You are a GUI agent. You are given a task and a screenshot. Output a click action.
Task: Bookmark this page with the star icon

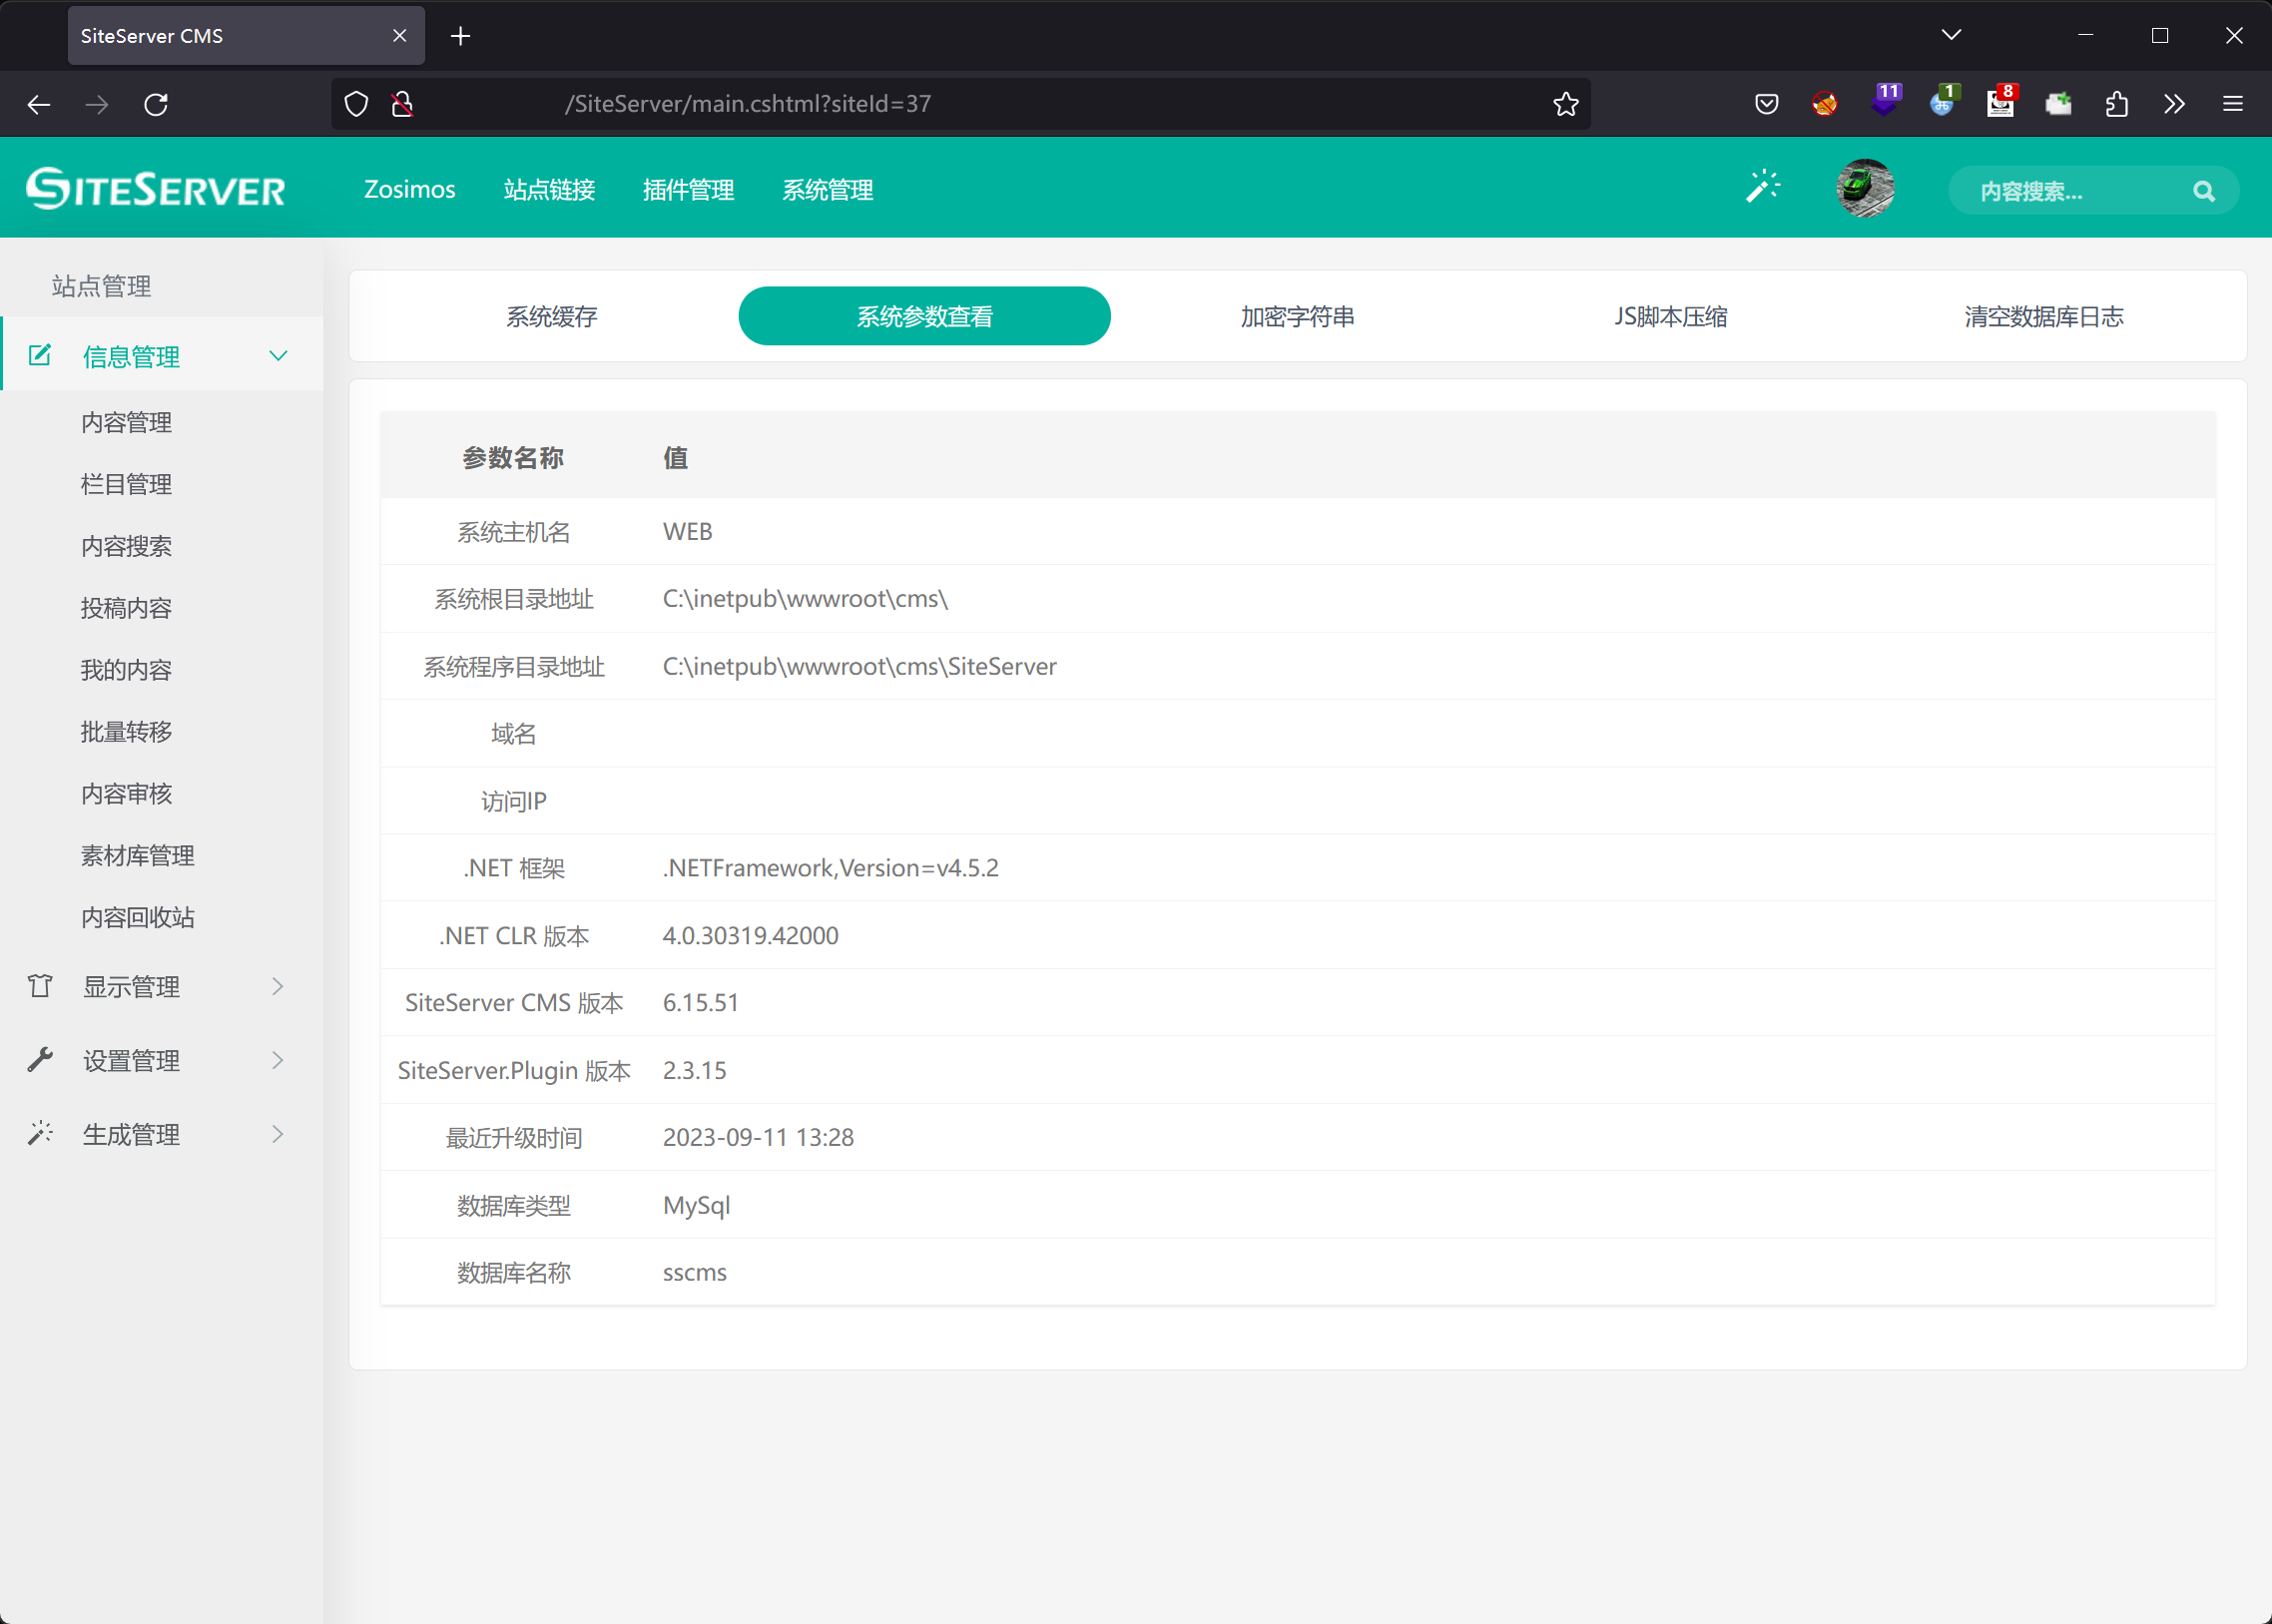[1566, 104]
